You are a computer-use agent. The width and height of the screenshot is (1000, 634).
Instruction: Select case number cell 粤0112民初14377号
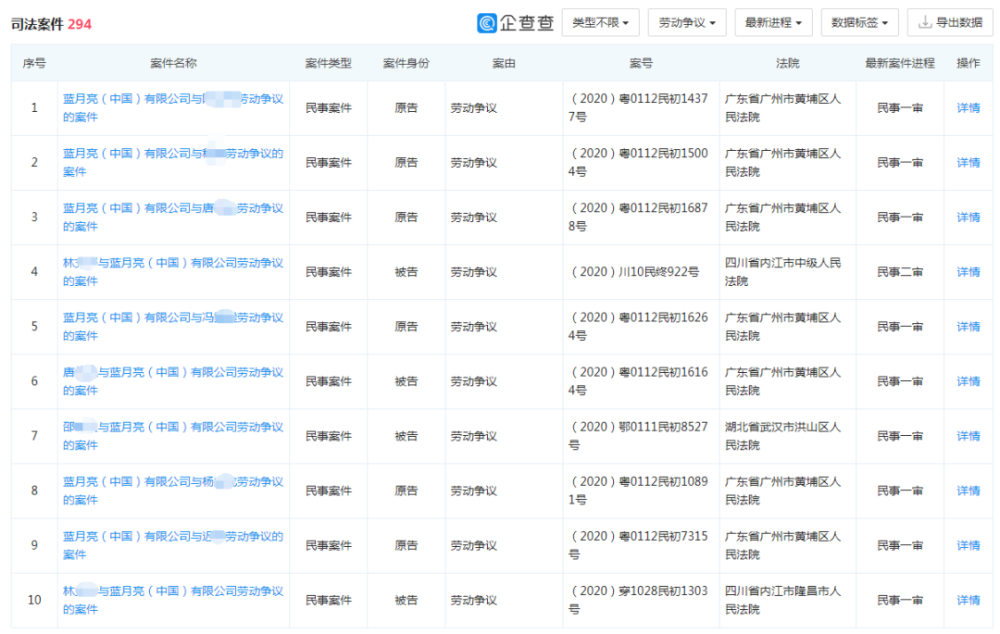[638, 108]
